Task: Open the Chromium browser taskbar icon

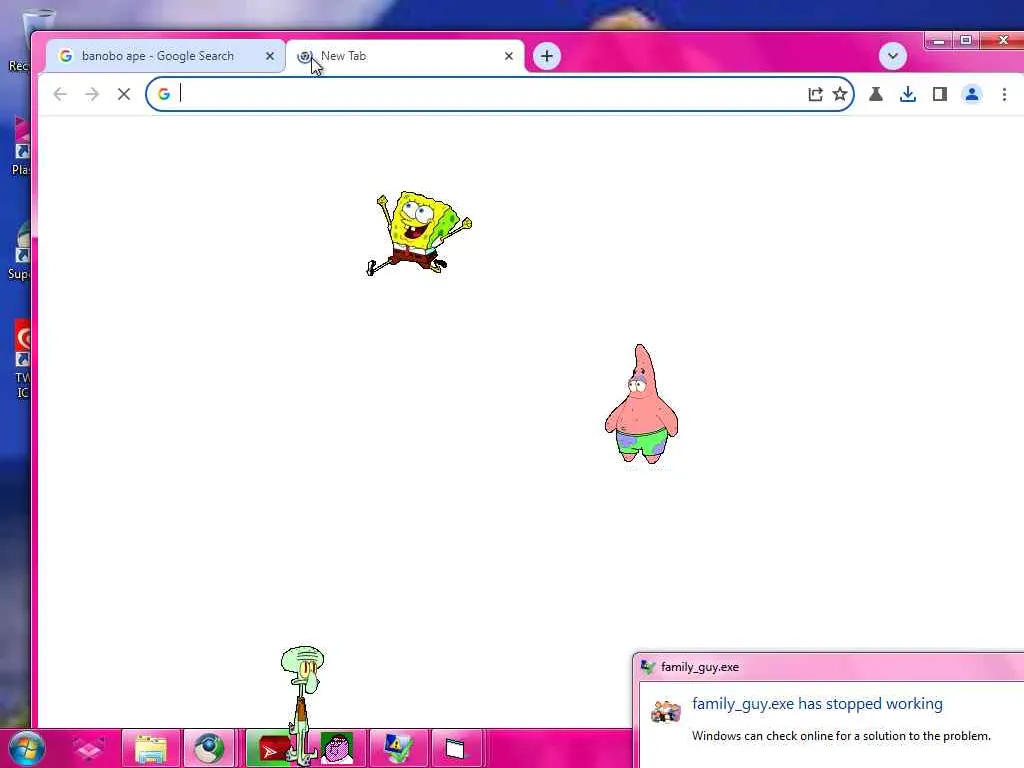Action: tap(209, 748)
